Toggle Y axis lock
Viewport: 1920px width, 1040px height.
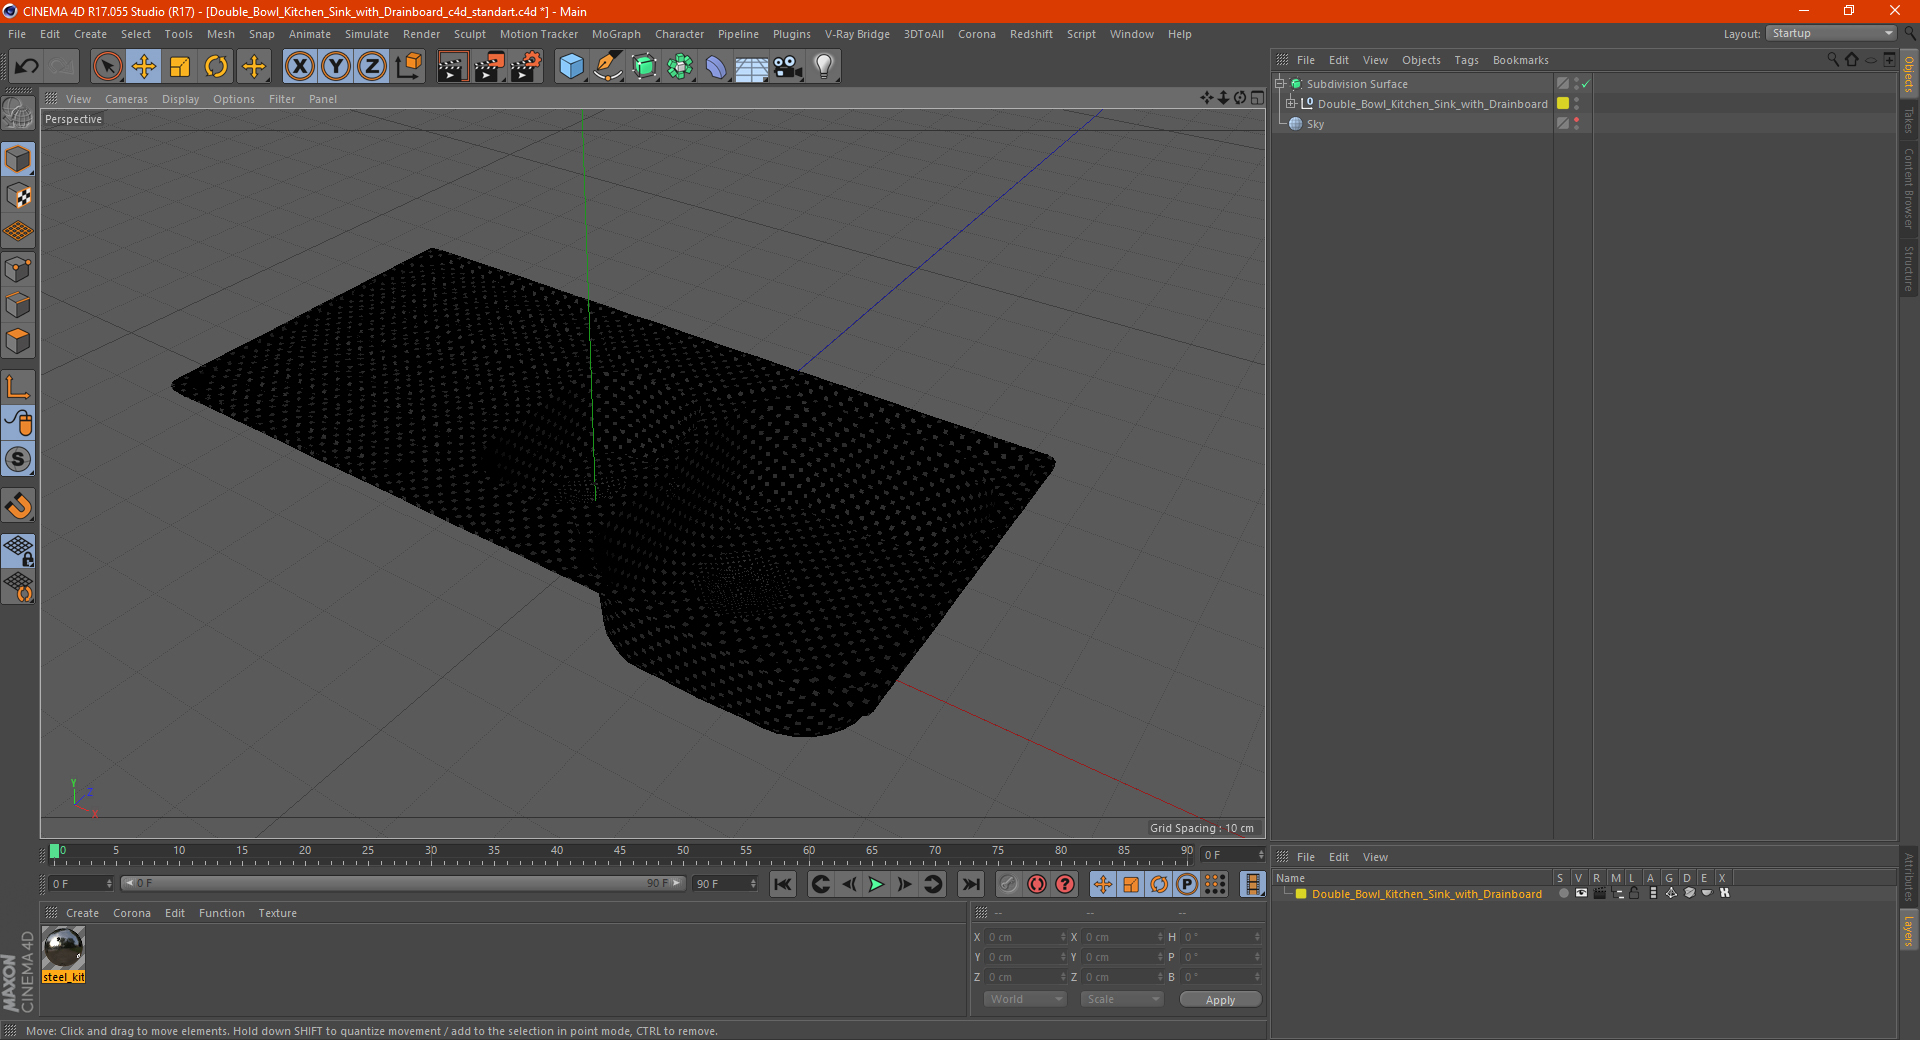[336, 67]
